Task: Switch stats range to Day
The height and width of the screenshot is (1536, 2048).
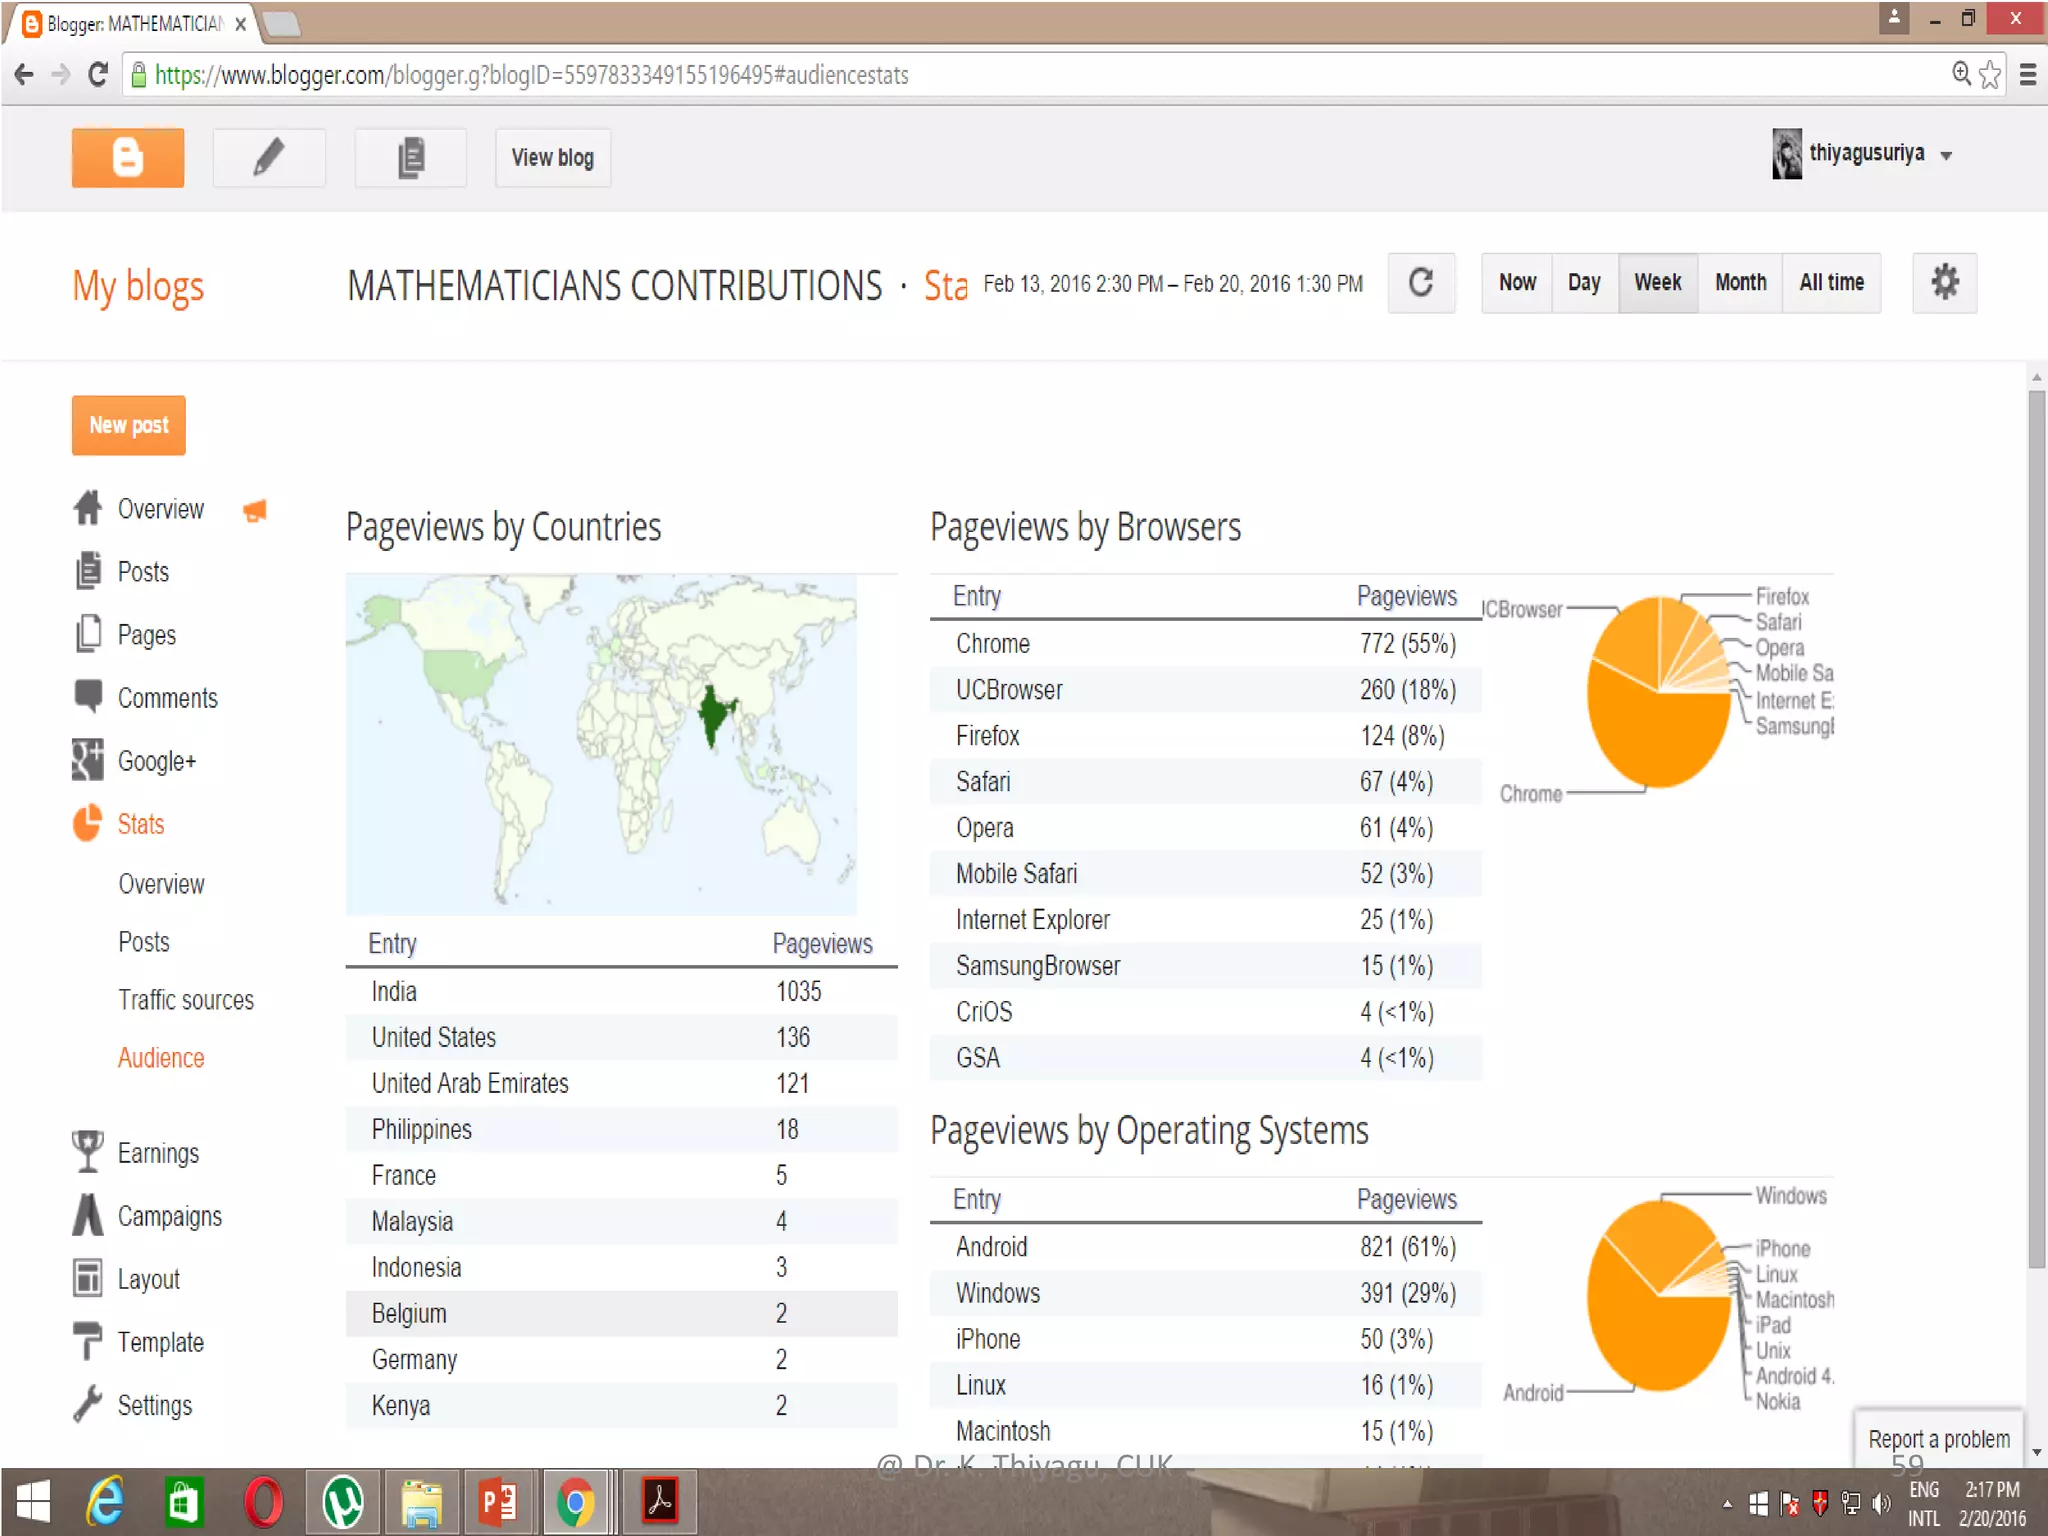Action: click(1583, 283)
